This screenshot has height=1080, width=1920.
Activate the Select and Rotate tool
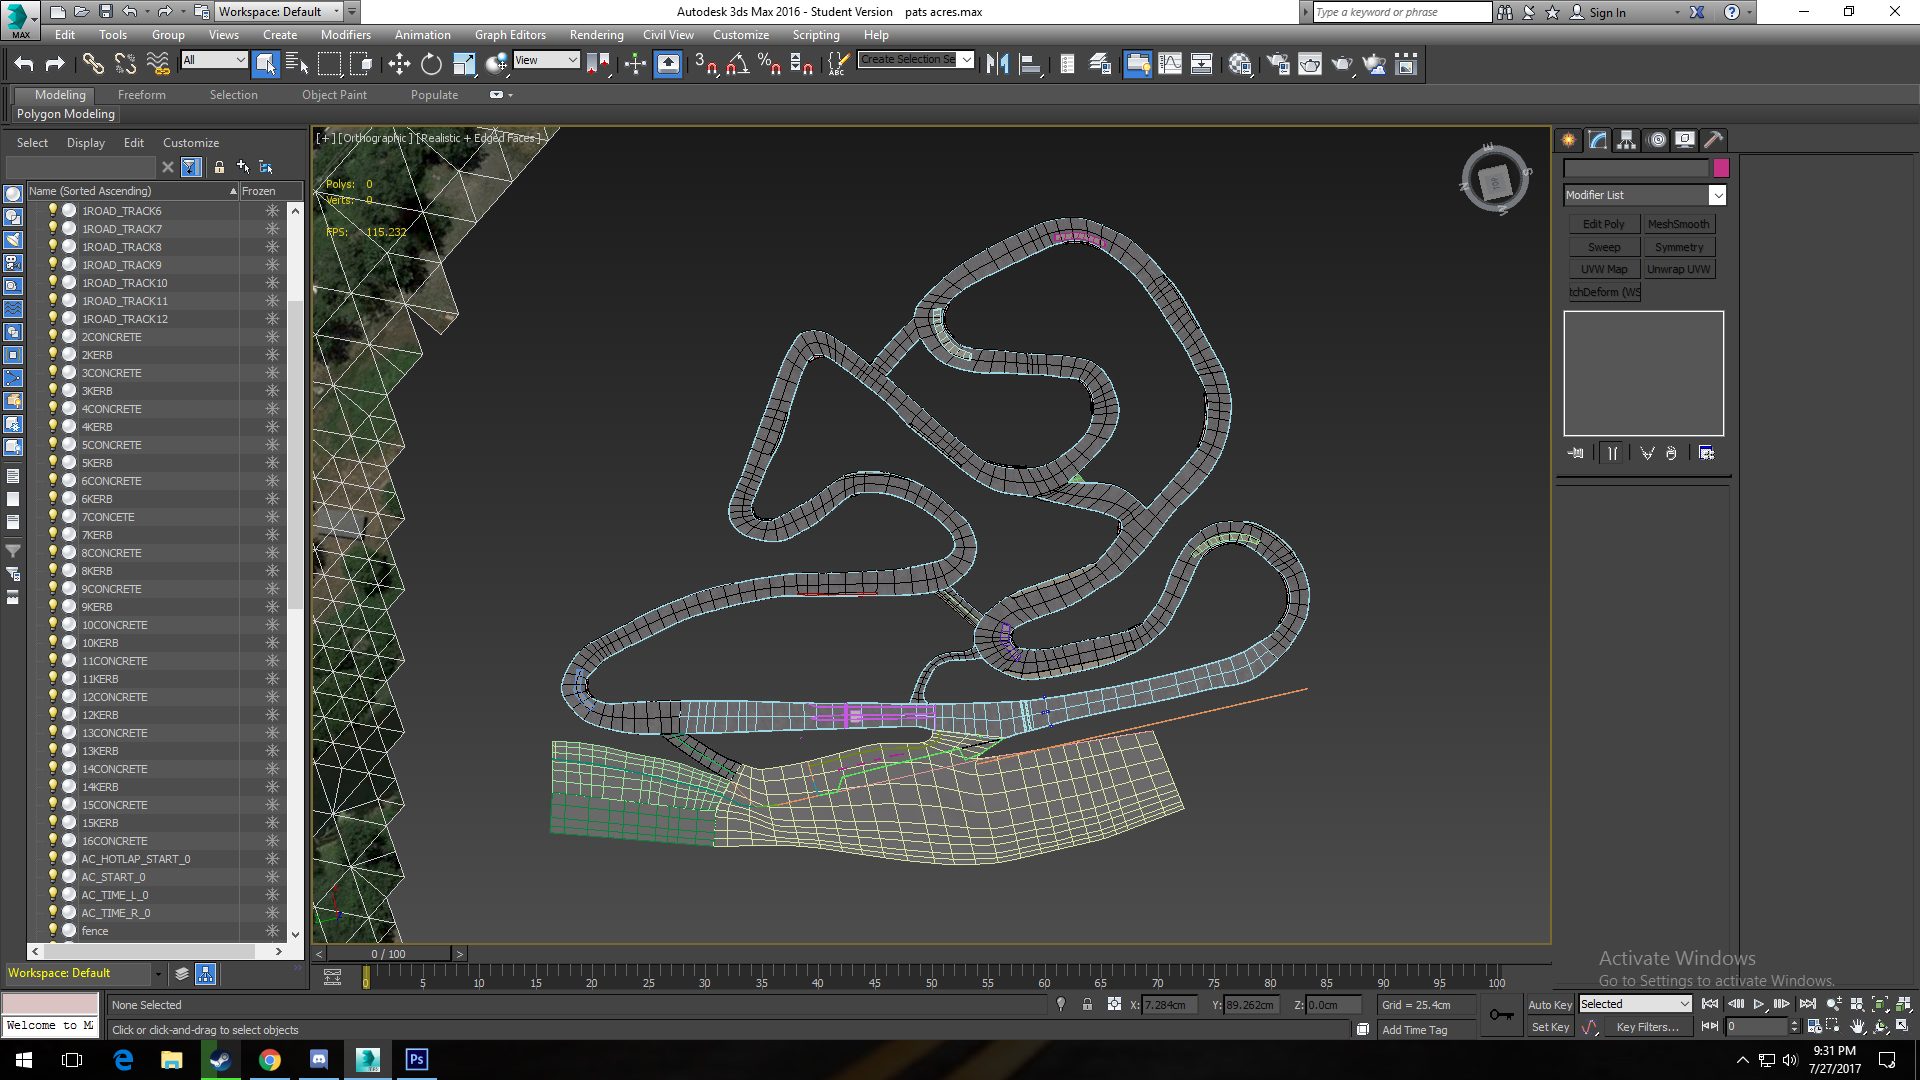pyautogui.click(x=431, y=64)
